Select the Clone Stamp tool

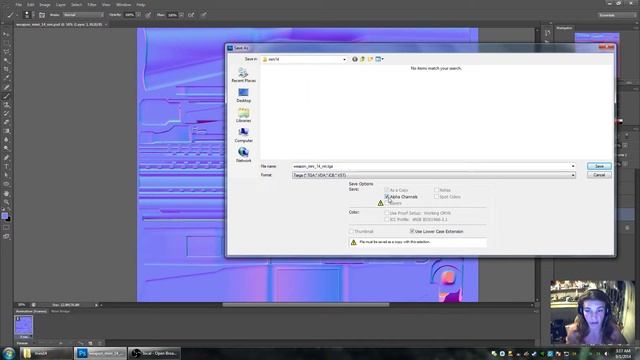click(x=6, y=104)
